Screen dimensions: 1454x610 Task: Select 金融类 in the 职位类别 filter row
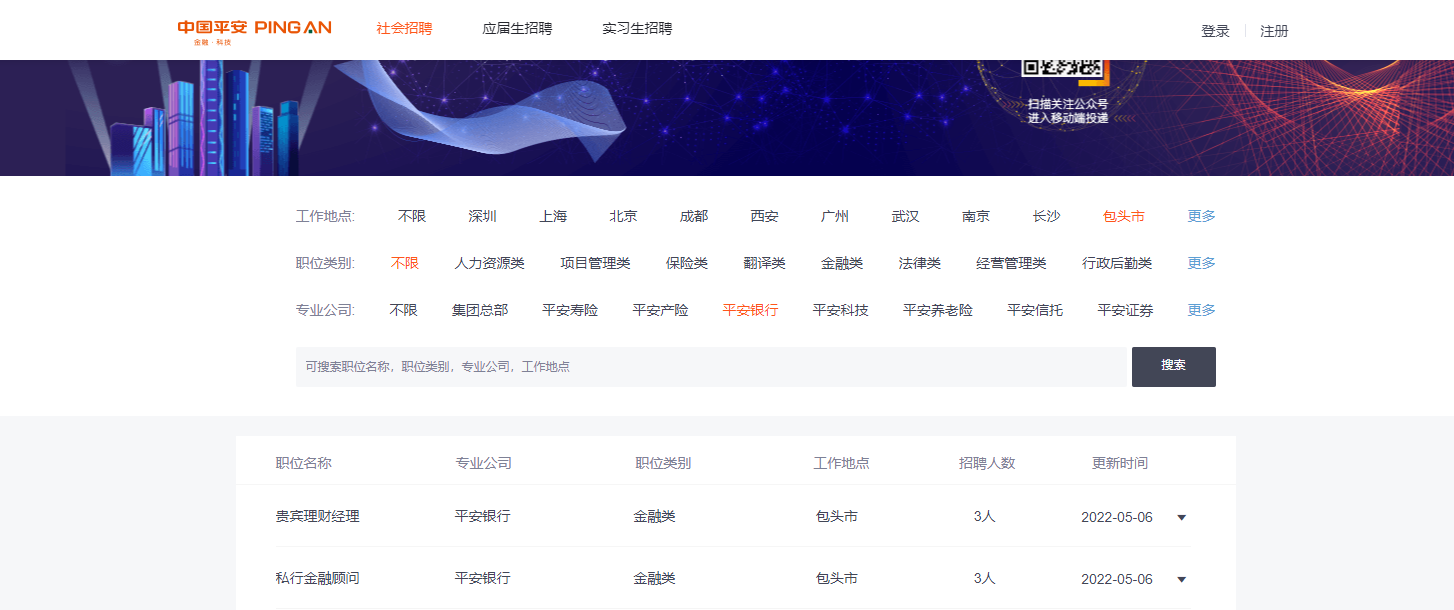click(842, 263)
